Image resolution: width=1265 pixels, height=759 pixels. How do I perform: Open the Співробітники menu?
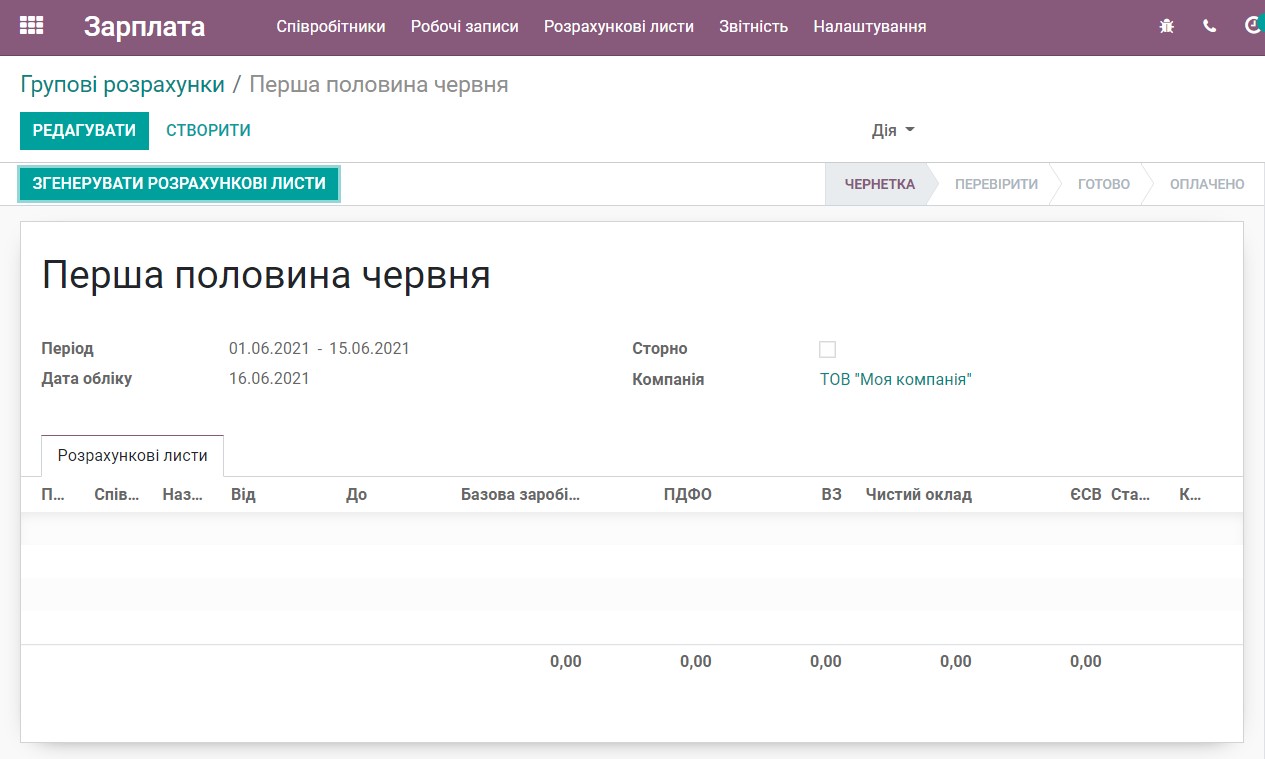click(331, 27)
